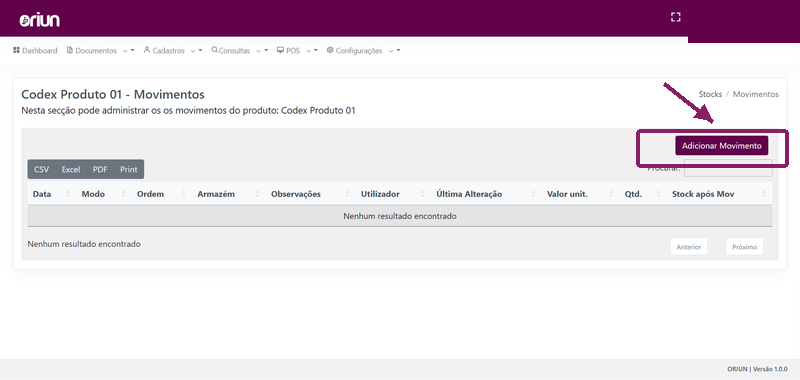Sort by Modo column
The height and width of the screenshot is (380, 800).
click(x=104, y=194)
